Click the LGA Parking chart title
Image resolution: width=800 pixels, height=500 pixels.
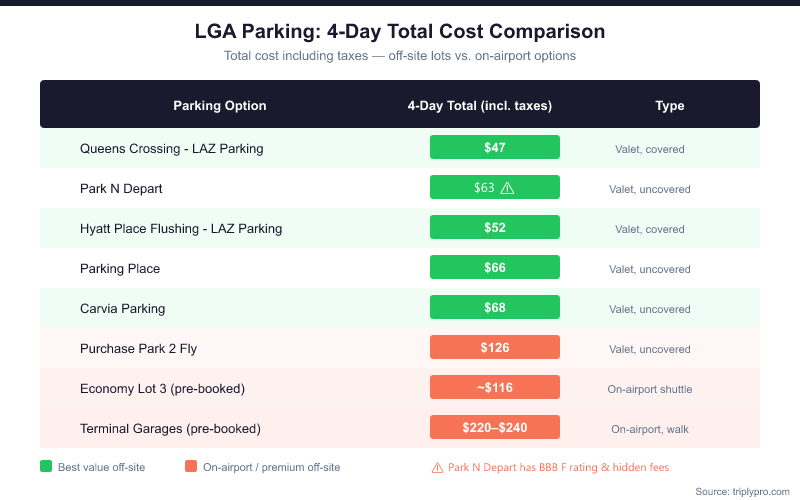(x=400, y=32)
